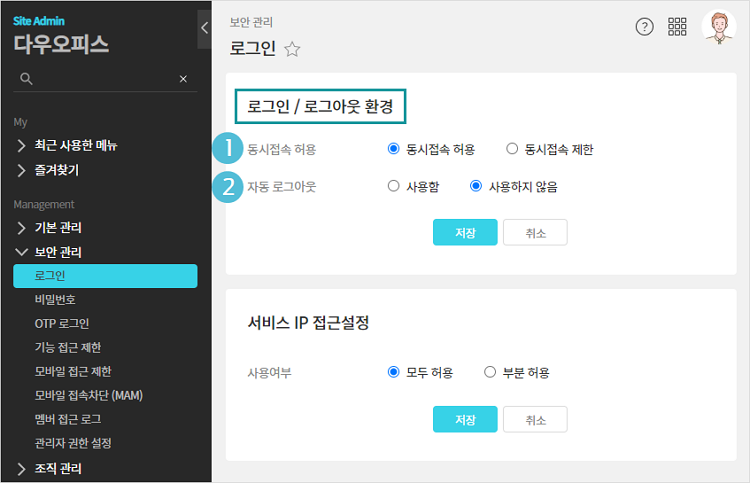The height and width of the screenshot is (483, 750).
Task: Open the apps grid menu icon
Action: coord(677,27)
